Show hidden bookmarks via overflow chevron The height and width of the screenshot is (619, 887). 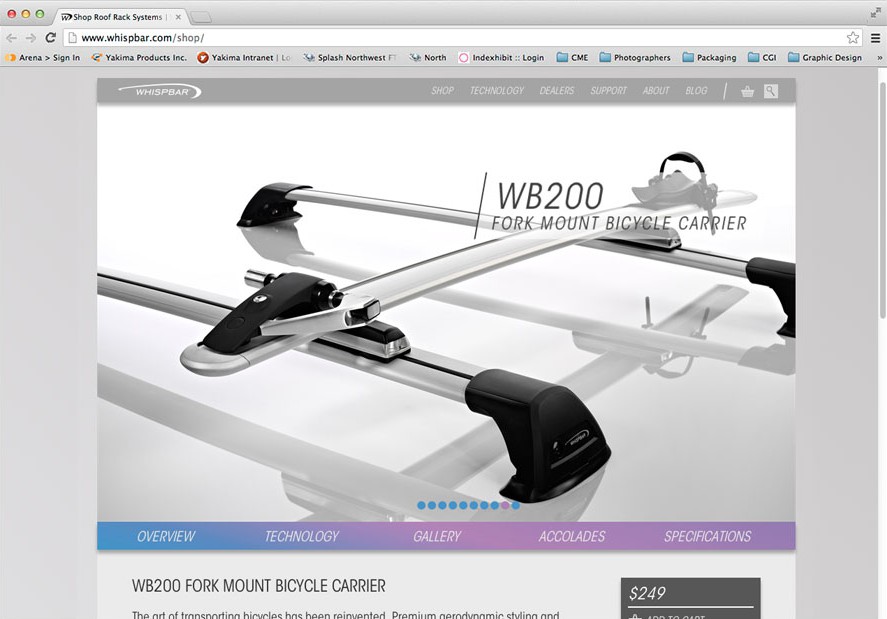coord(879,58)
